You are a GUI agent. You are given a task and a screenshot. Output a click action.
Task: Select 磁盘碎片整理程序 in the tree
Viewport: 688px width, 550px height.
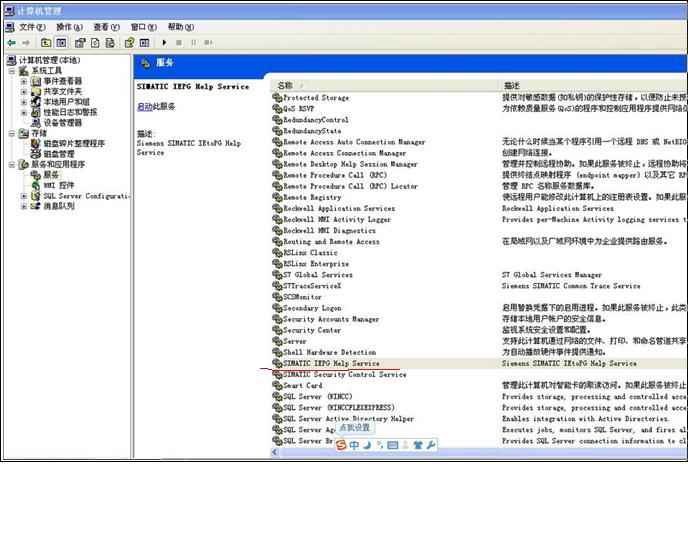tap(74, 144)
